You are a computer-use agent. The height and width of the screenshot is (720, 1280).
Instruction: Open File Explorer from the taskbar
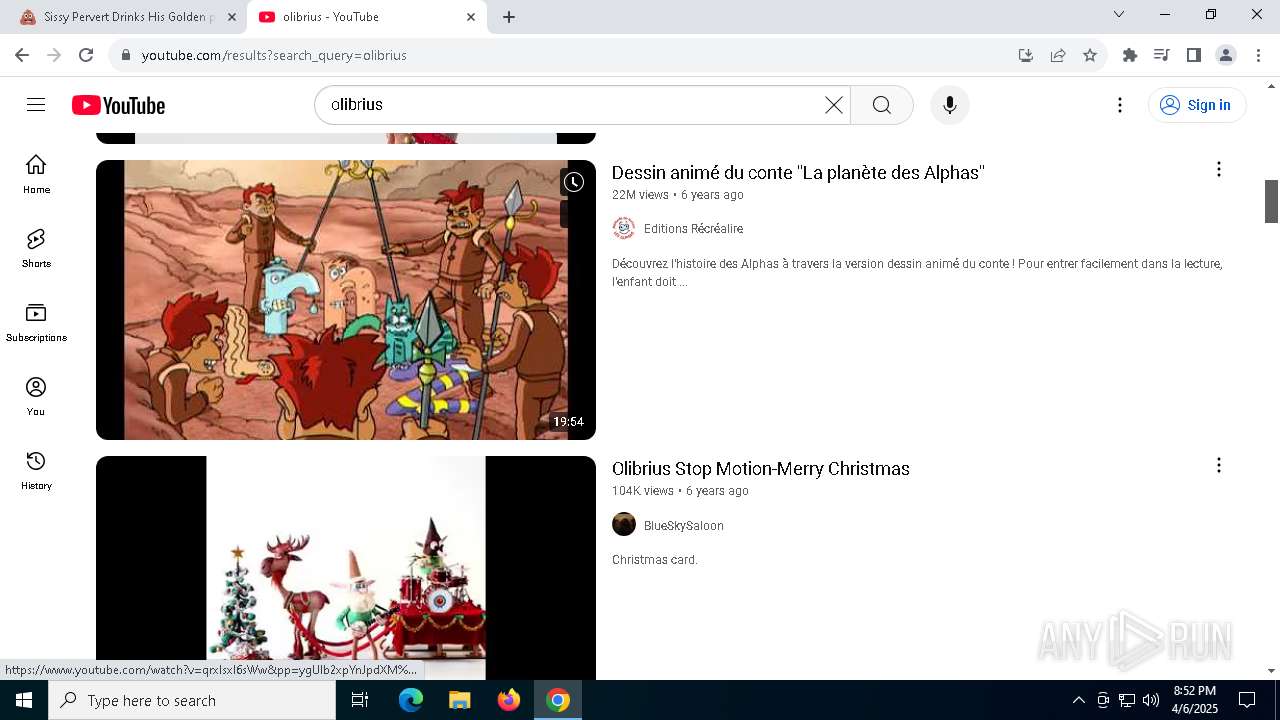pyautogui.click(x=459, y=700)
